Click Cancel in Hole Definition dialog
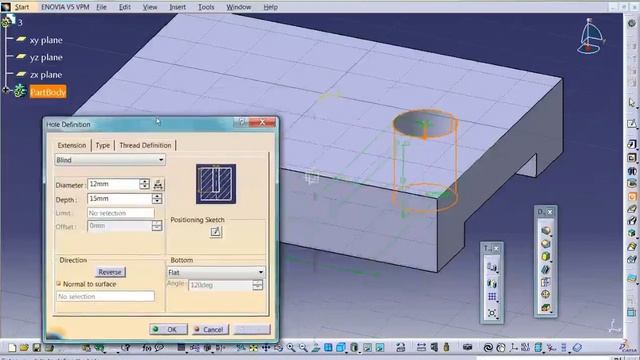Viewport: 640px width, 360px height. [210, 329]
